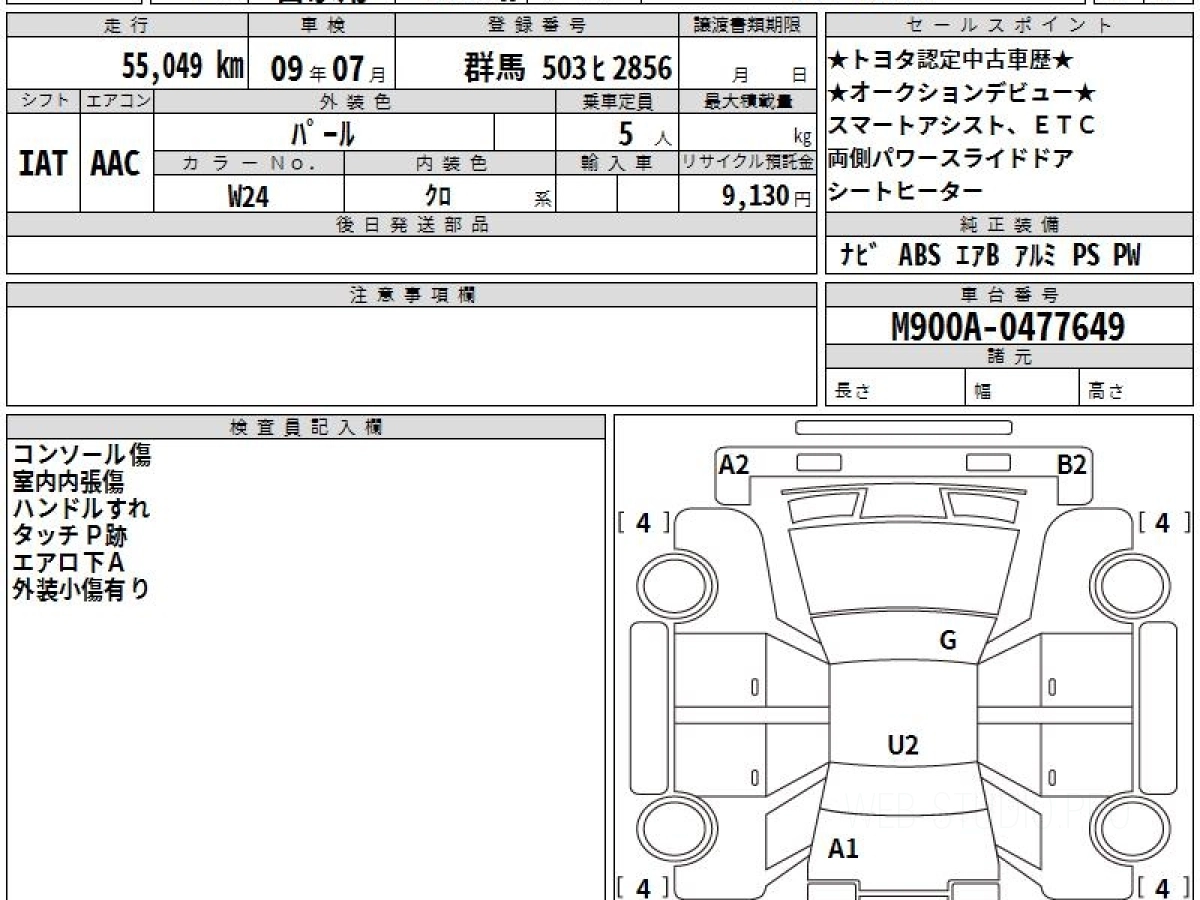Select the エアB equipment entry
The height and width of the screenshot is (900, 1200).
tap(977, 255)
